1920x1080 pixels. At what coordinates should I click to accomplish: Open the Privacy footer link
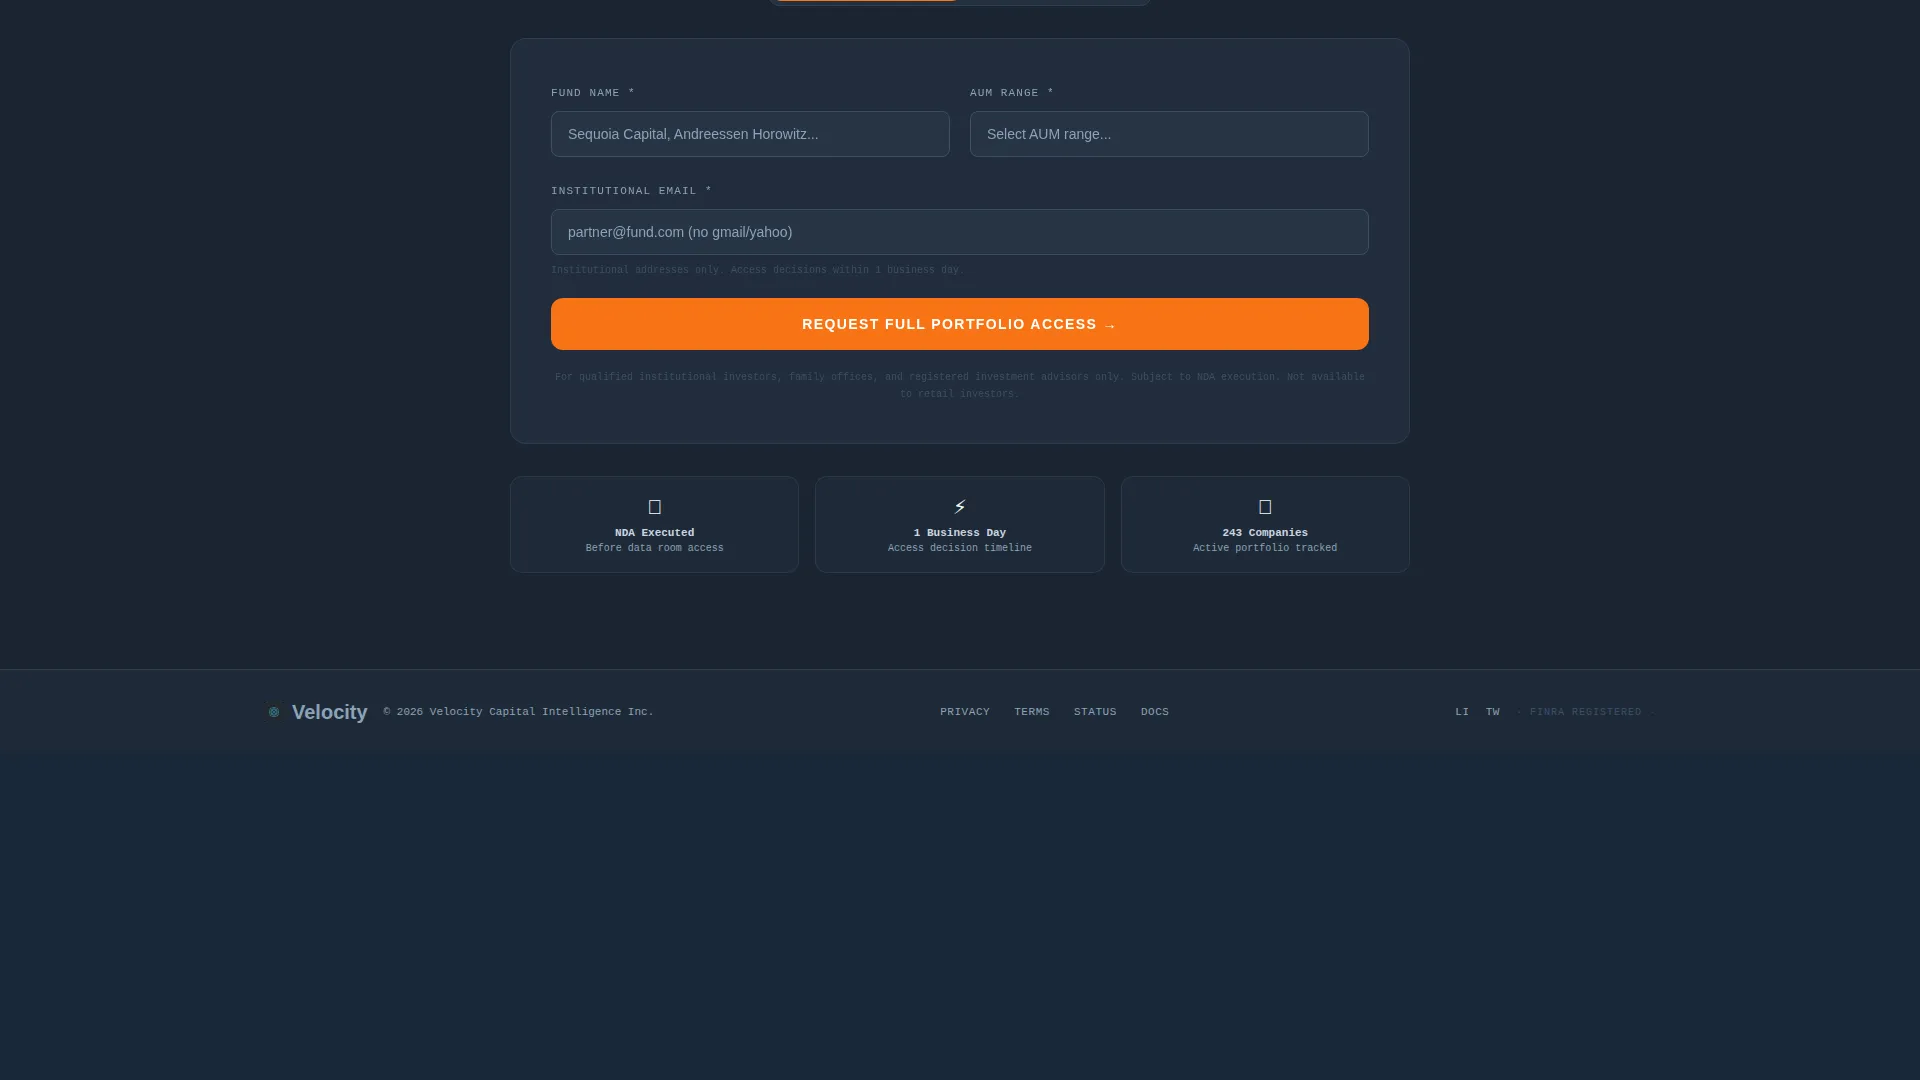(965, 712)
